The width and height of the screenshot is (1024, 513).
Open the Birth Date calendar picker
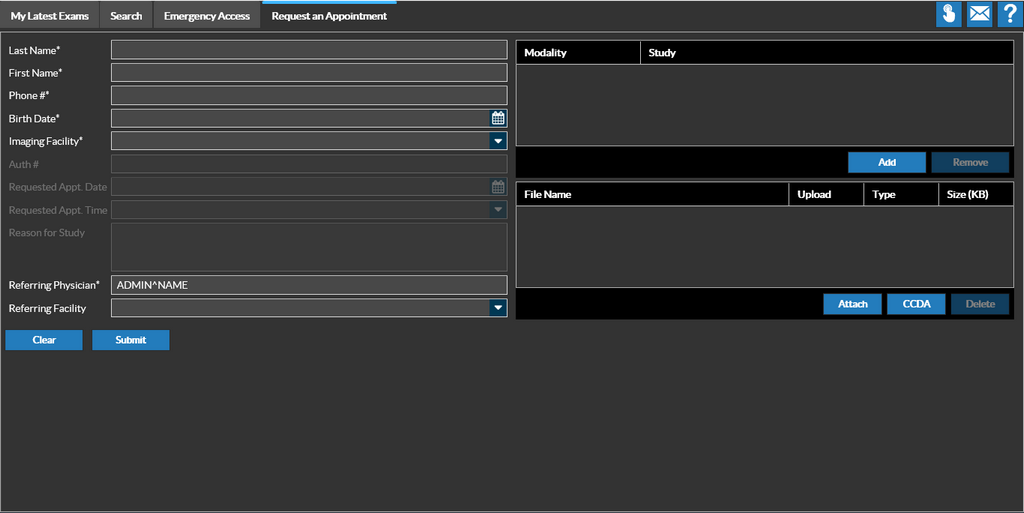[498, 118]
